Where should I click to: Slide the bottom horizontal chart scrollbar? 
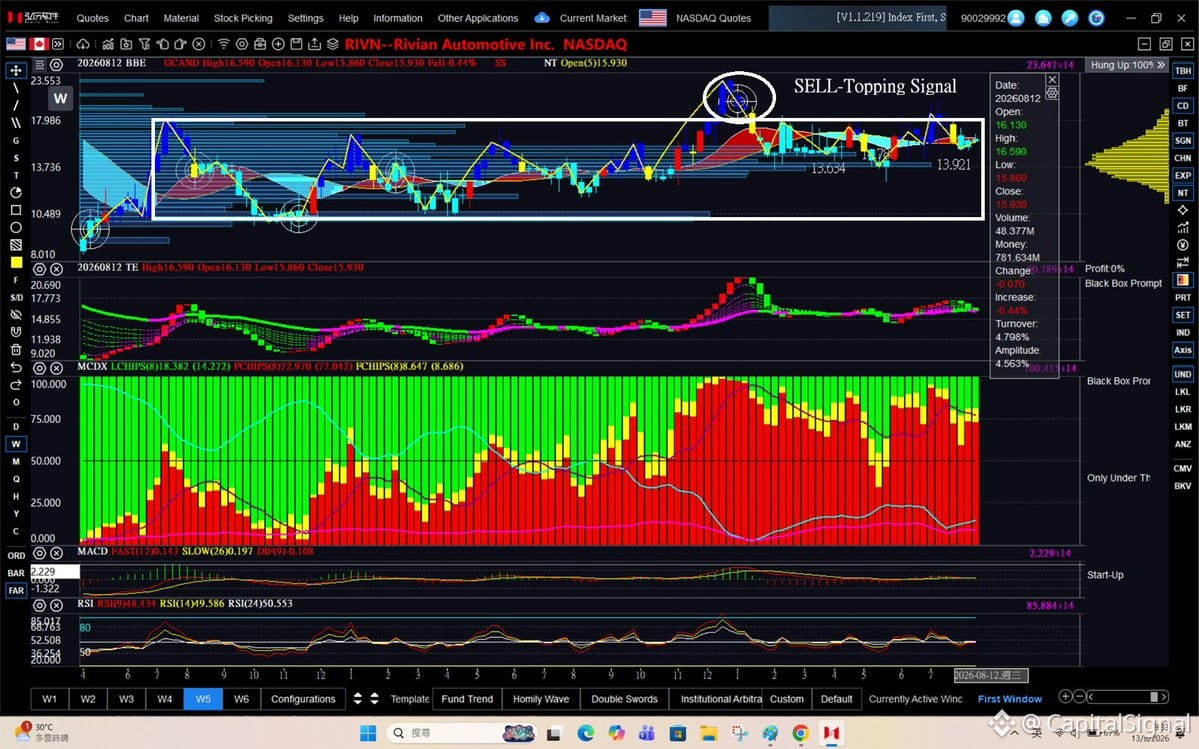pyautogui.click(x=1128, y=696)
